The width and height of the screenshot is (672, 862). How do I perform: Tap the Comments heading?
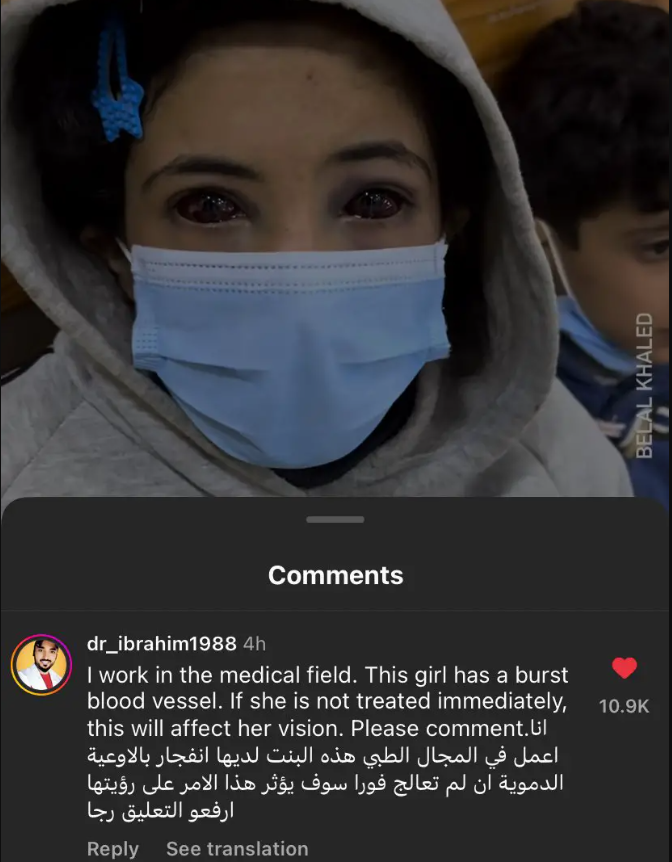point(335,576)
